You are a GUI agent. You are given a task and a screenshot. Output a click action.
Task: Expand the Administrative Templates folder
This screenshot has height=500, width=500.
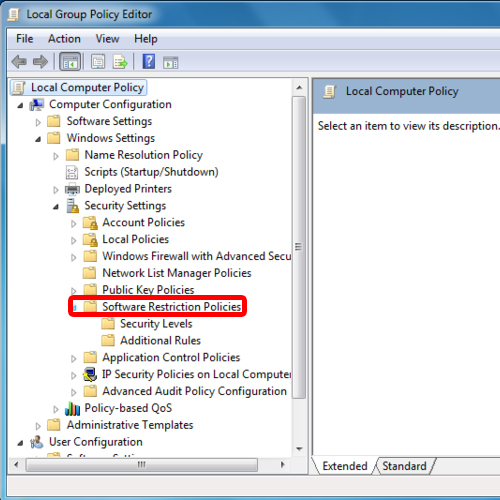[38, 426]
